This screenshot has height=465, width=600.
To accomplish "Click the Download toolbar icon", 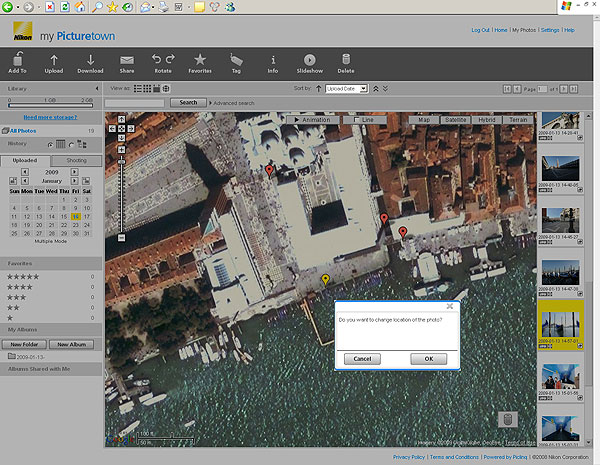I will coord(90,63).
